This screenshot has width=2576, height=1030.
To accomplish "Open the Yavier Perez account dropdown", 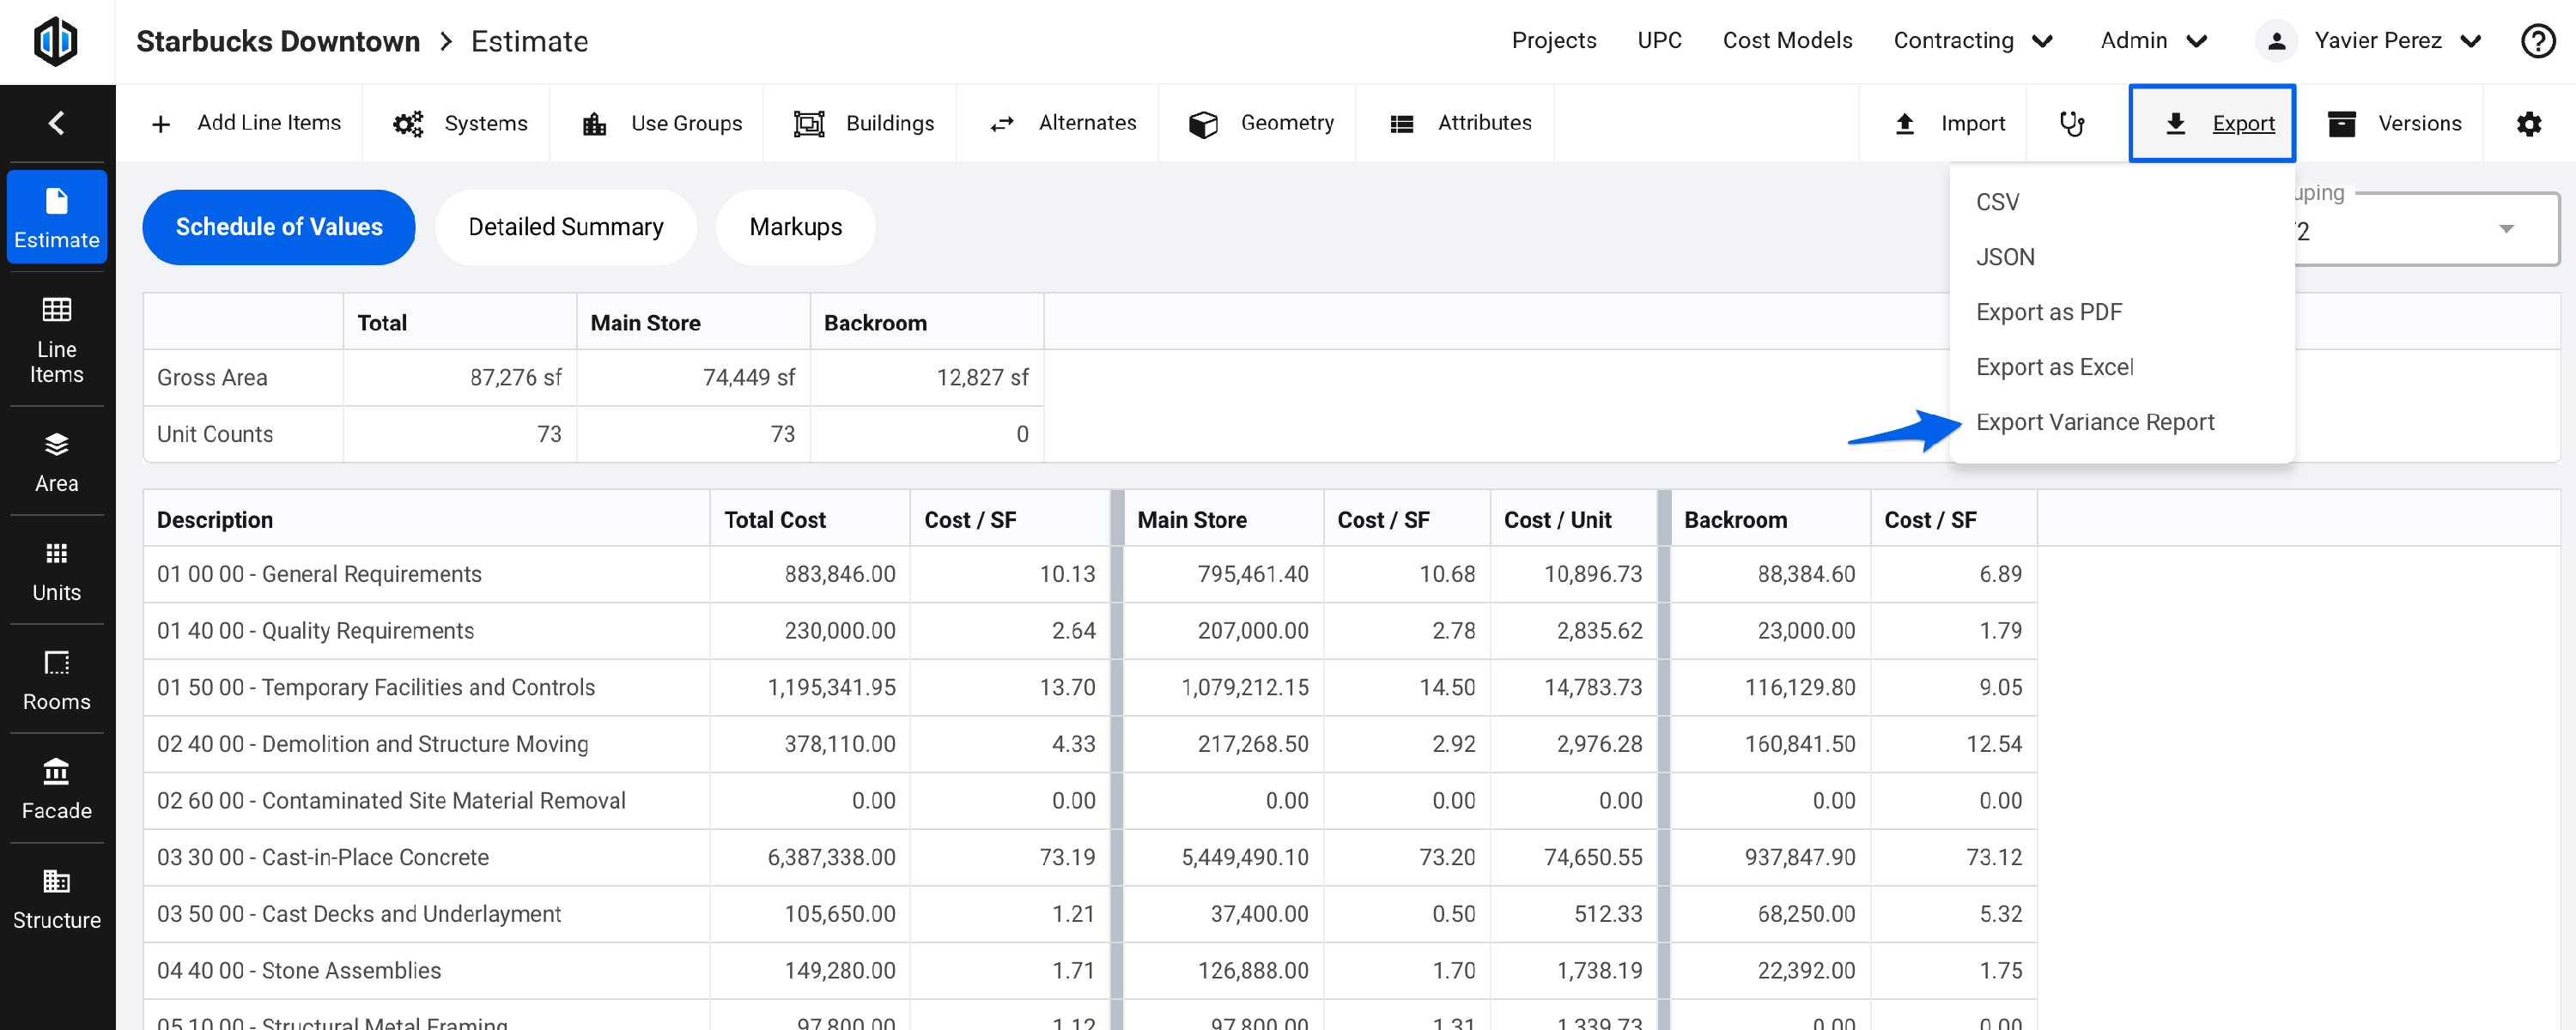I will (x=2370, y=41).
